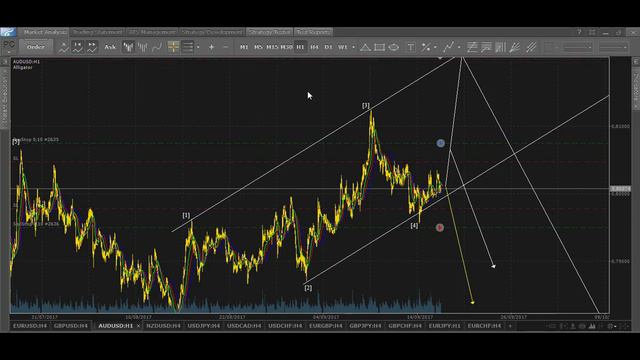The image size is (640, 360).
Task: Open the Trading Statement tab
Action: tap(98, 32)
